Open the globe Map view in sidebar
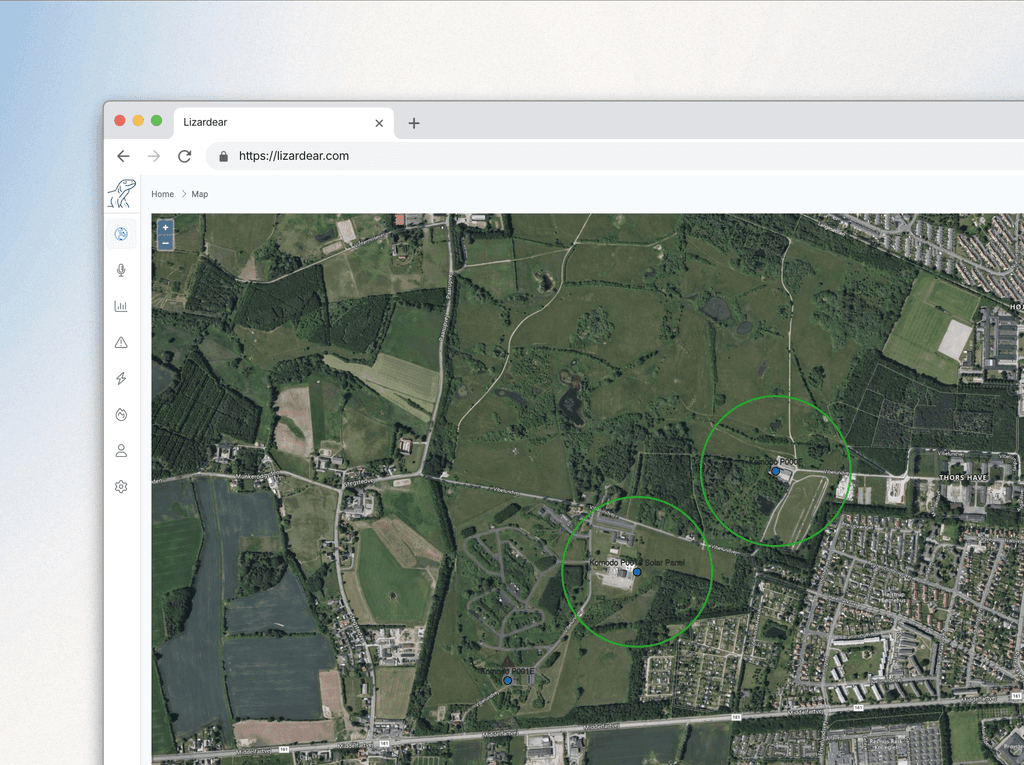The width and height of the screenshot is (1024, 765). (121, 234)
